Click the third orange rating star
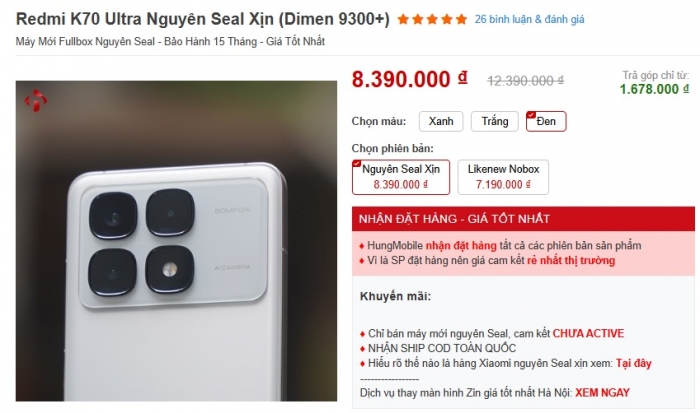The image size is (700, 413). pyautogui.click(x=432, y=19)
